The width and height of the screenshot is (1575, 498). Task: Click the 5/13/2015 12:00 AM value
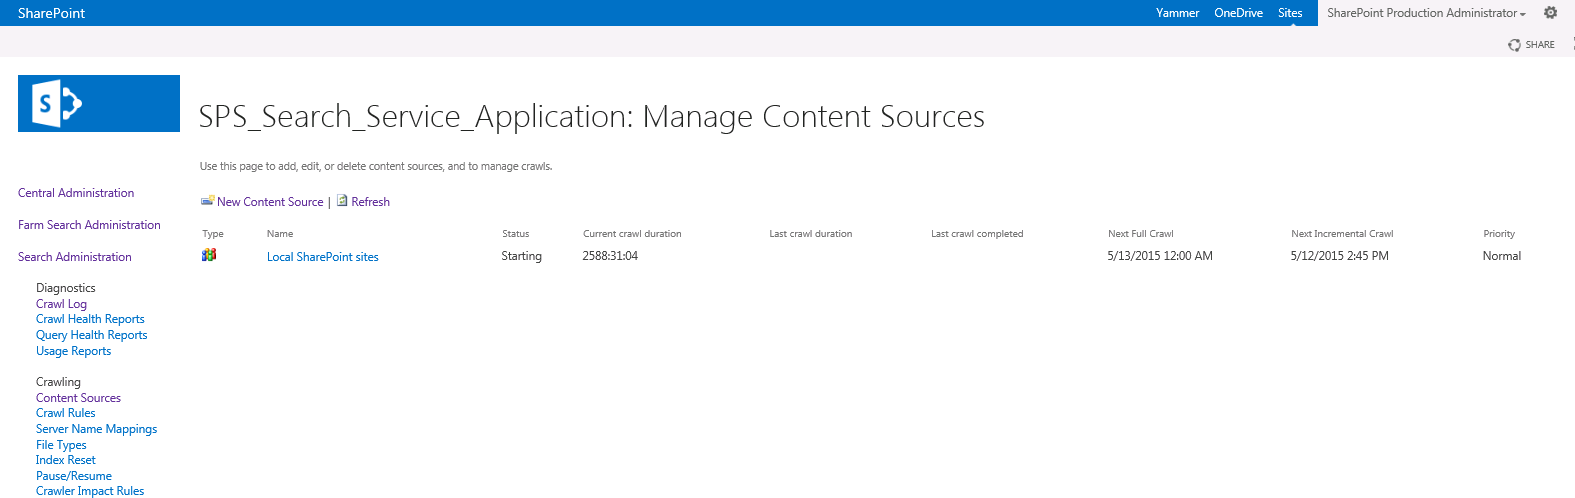1160,256
